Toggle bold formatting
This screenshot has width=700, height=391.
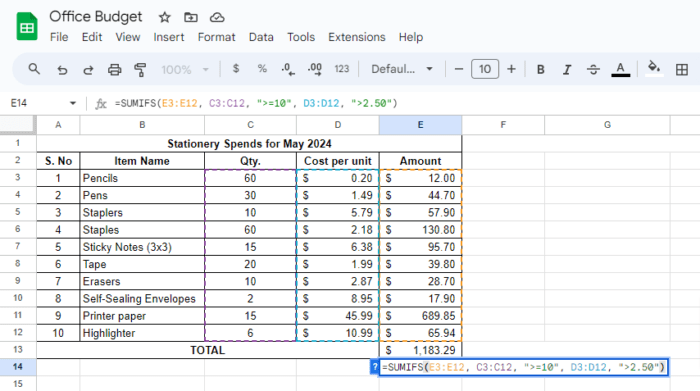540,70
